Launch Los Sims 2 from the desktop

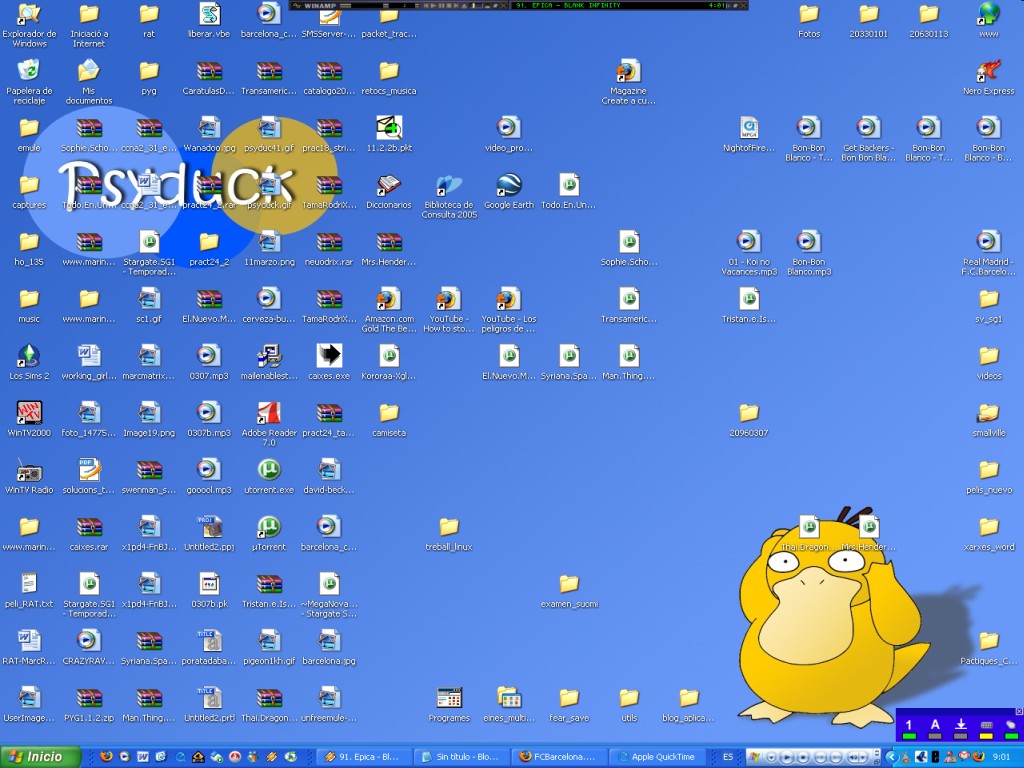pyautogui.click(x=29, y=362)
